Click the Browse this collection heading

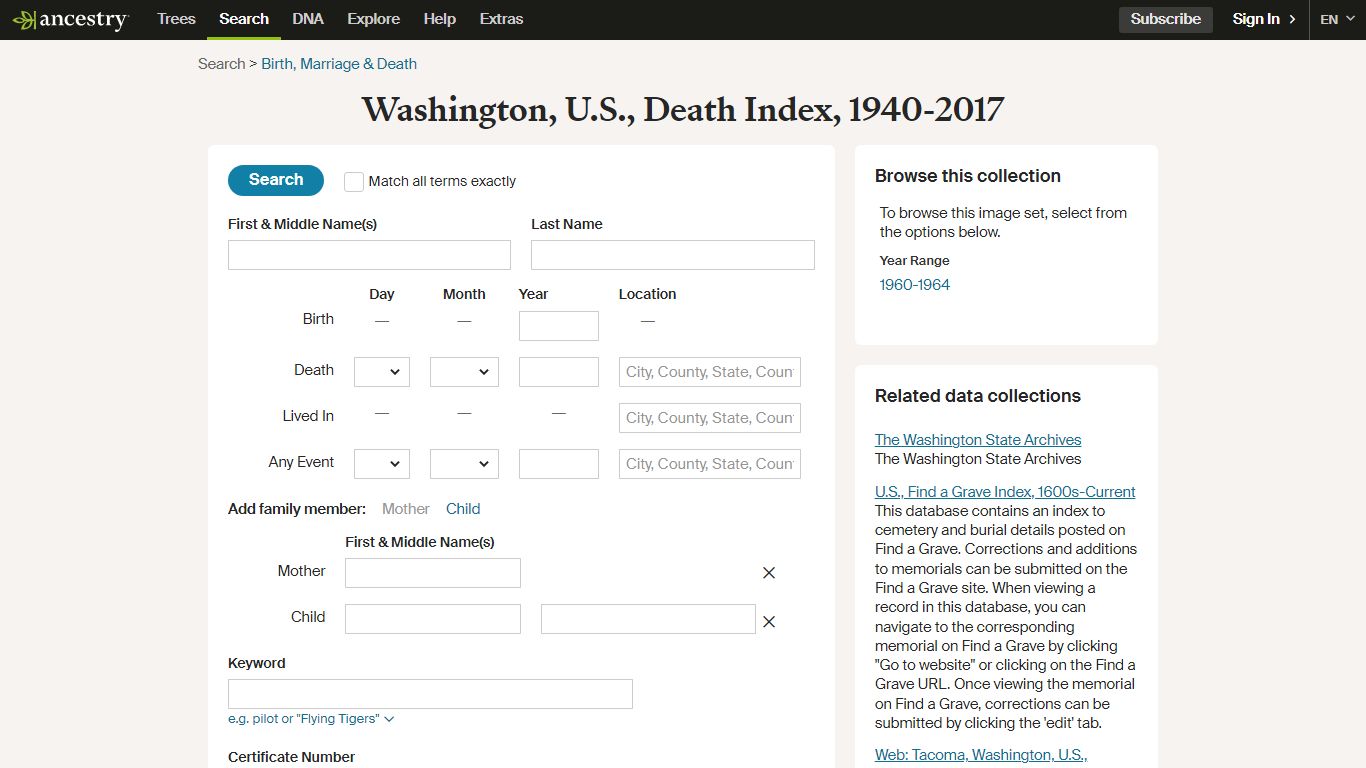coord(968,176)
